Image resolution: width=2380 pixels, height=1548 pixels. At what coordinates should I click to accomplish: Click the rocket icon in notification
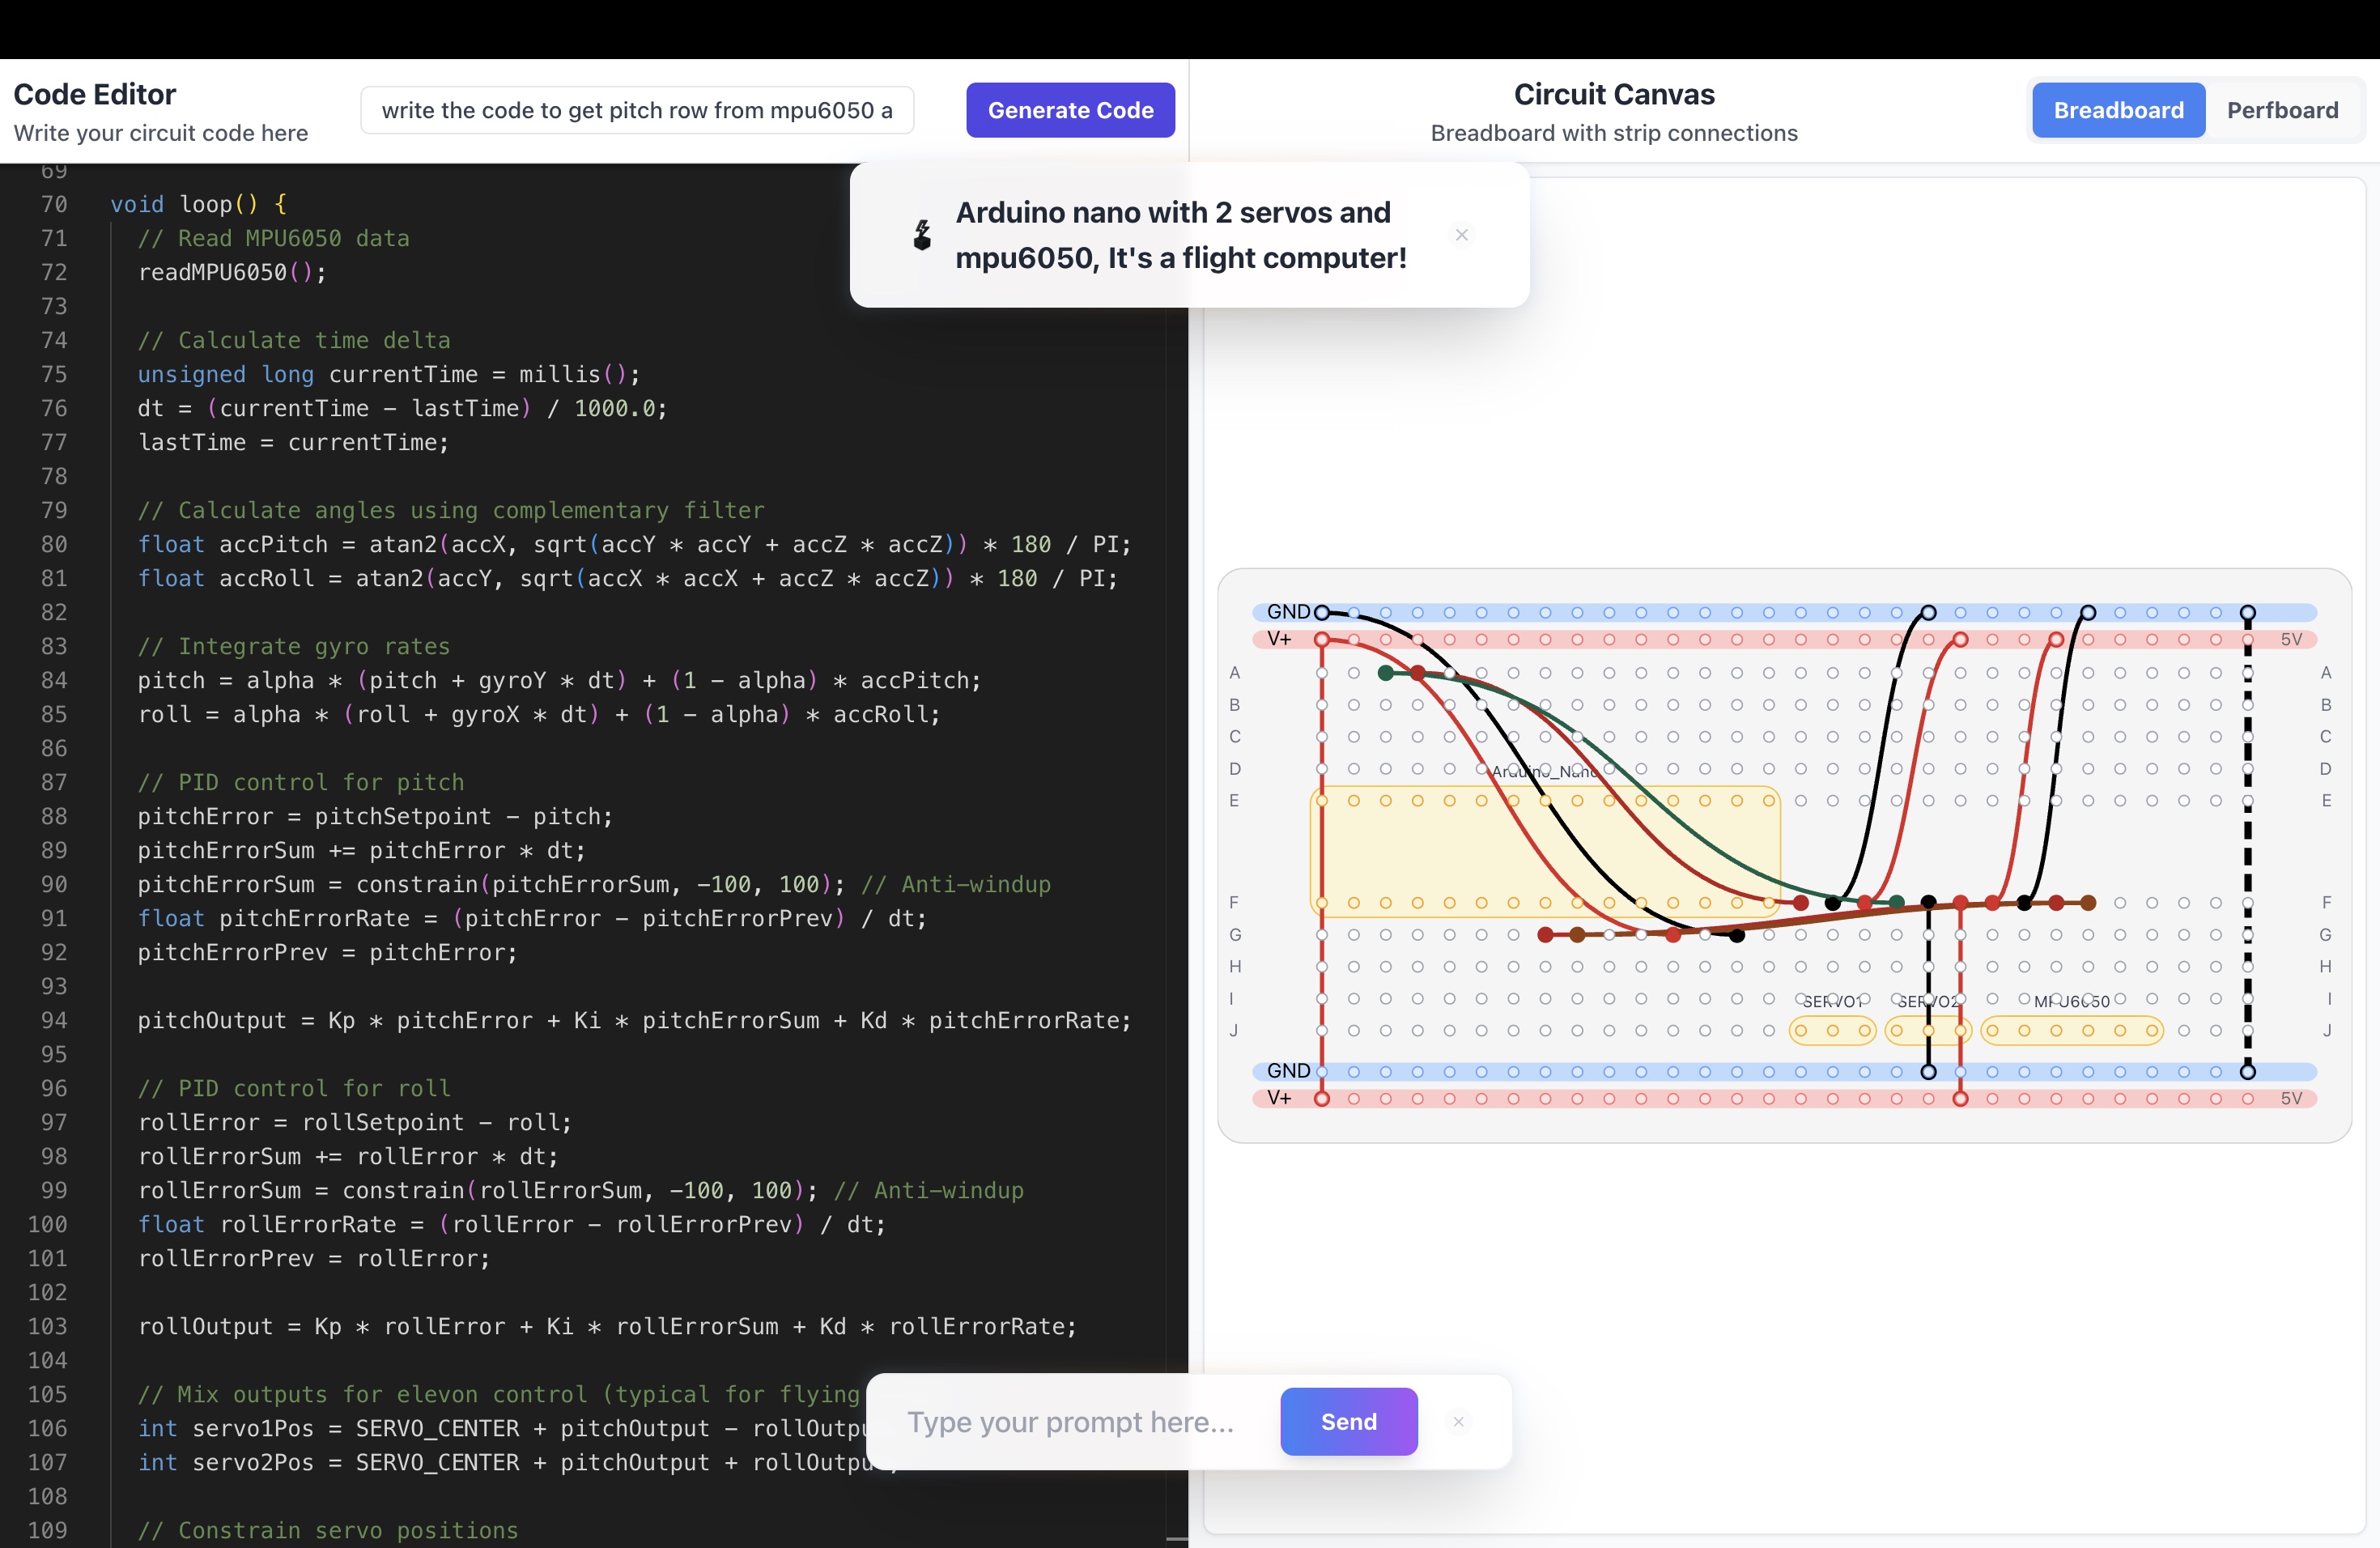[x=922, y=235]
